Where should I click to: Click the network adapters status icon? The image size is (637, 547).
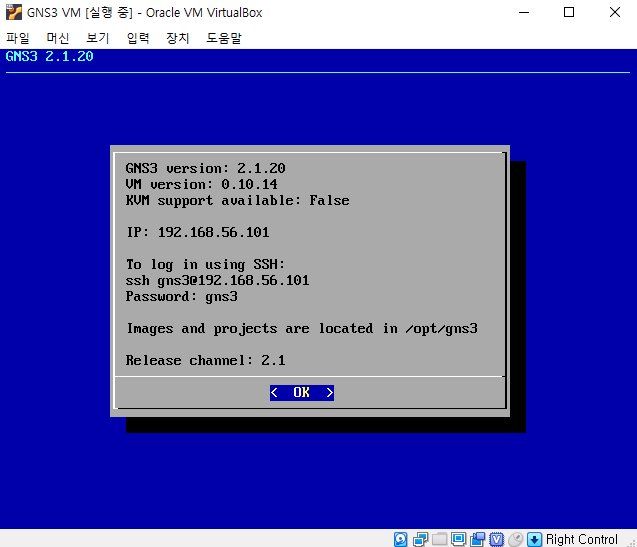pos(420,539)
